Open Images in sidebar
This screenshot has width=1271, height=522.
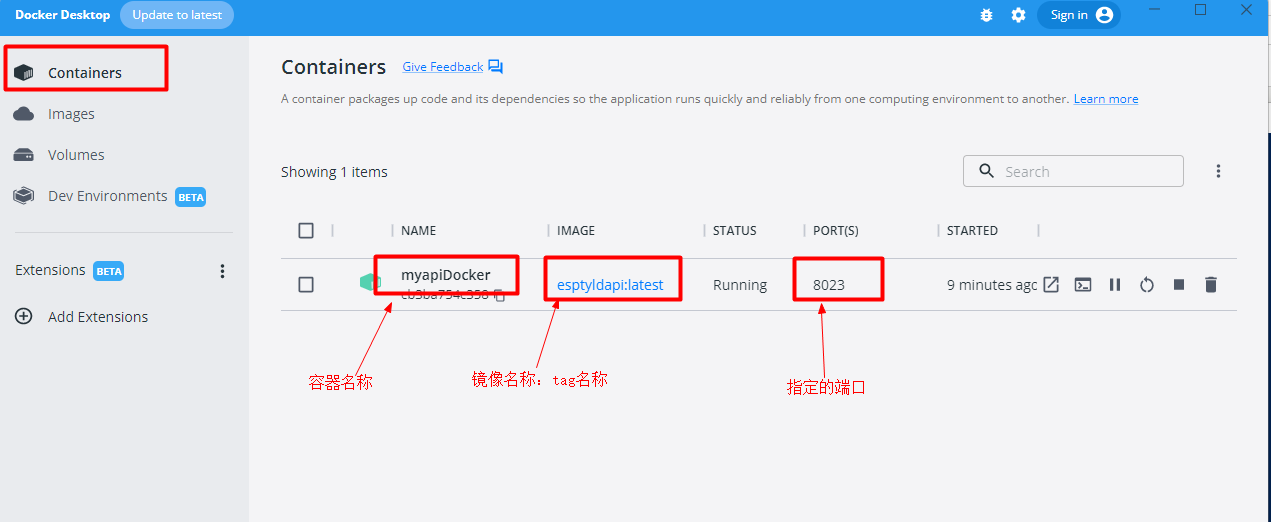pos(71,114)
